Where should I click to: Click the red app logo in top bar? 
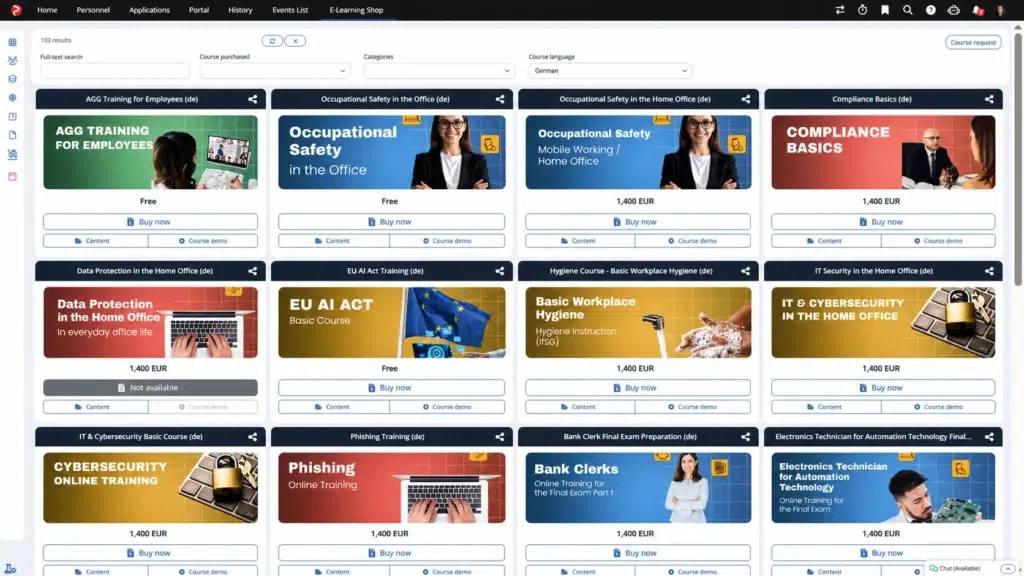click(x=16, y=10)
